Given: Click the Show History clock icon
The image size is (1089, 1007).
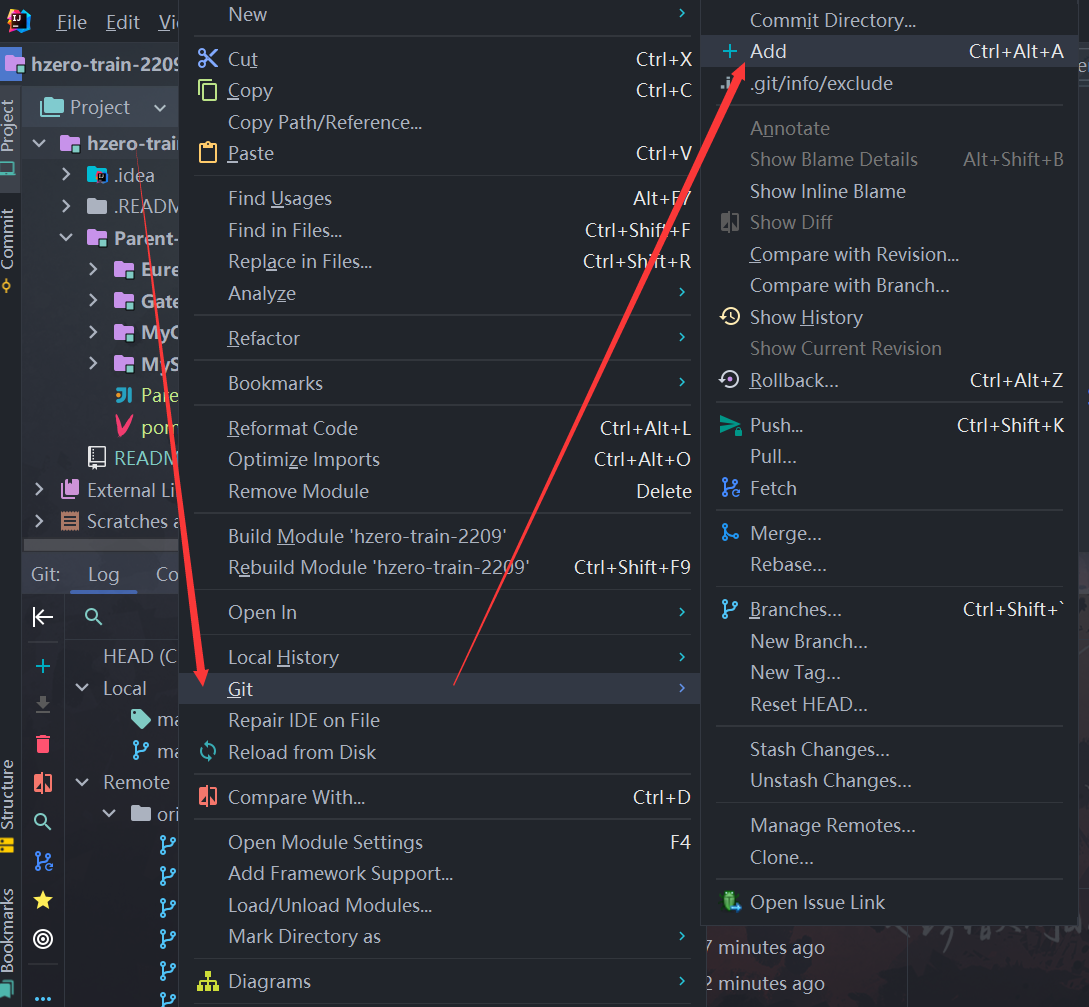Looking at the screenshot, I should coord(729,317).
